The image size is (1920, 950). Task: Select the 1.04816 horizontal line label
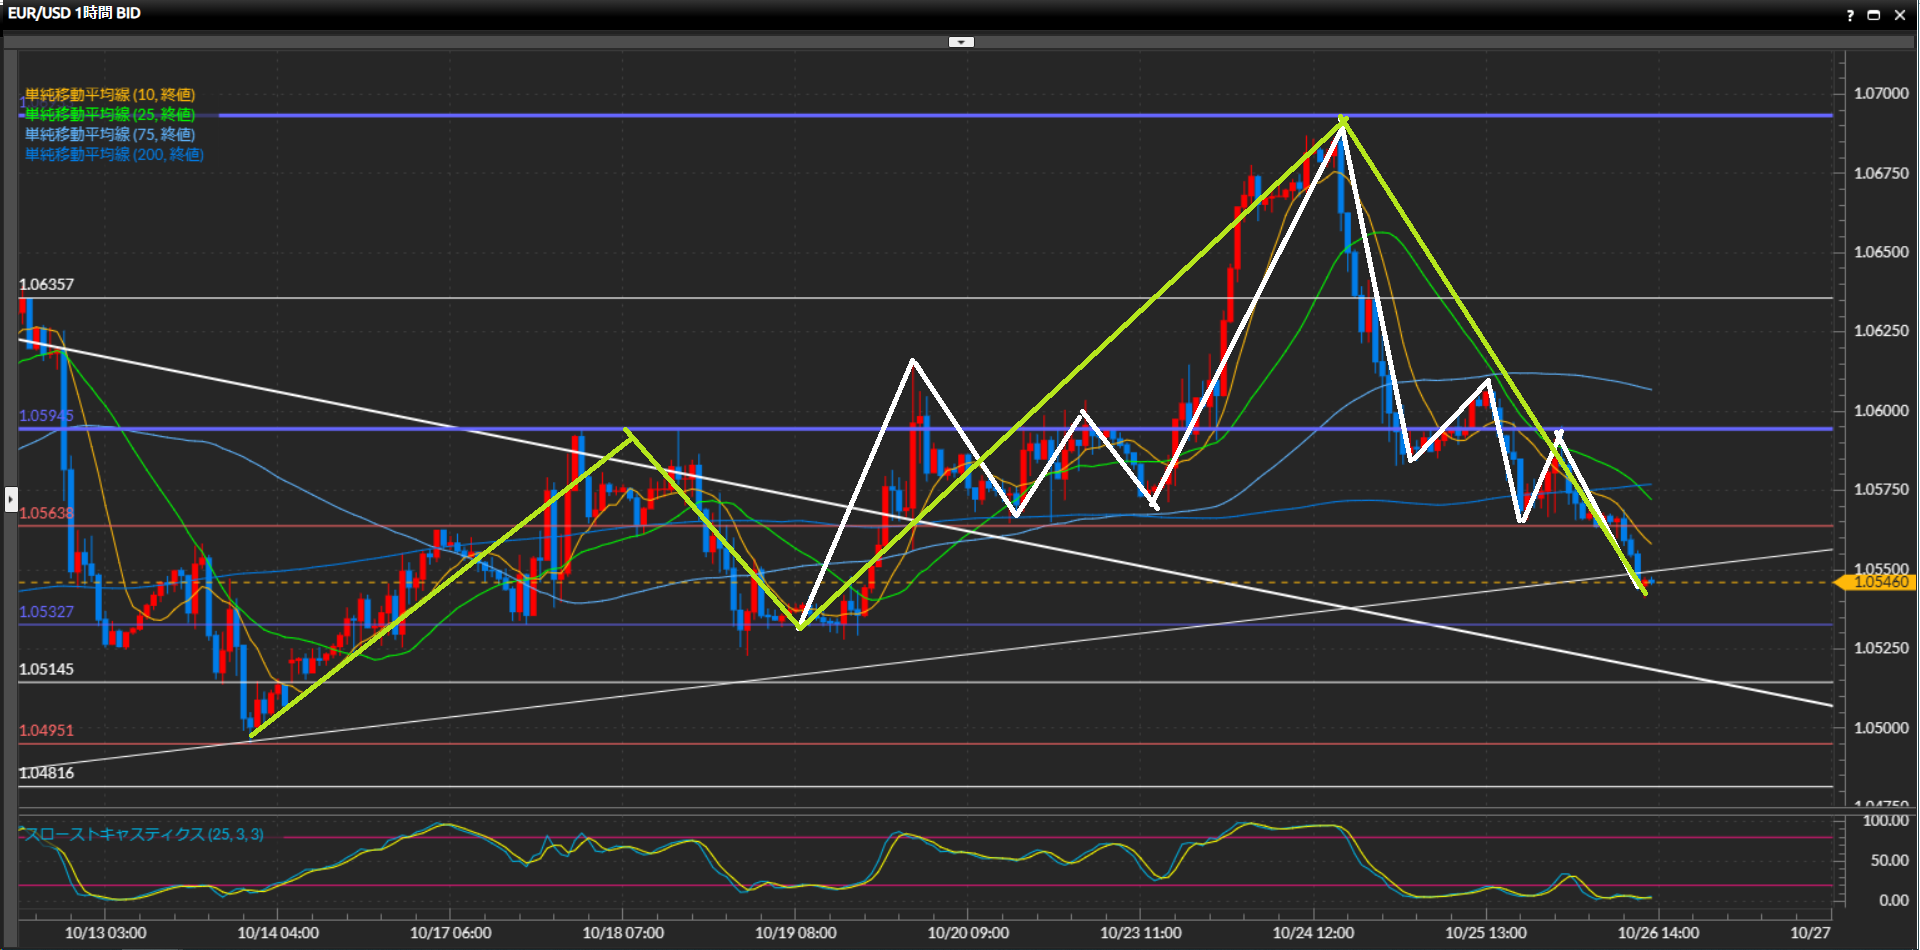click(x=47, y=773)
